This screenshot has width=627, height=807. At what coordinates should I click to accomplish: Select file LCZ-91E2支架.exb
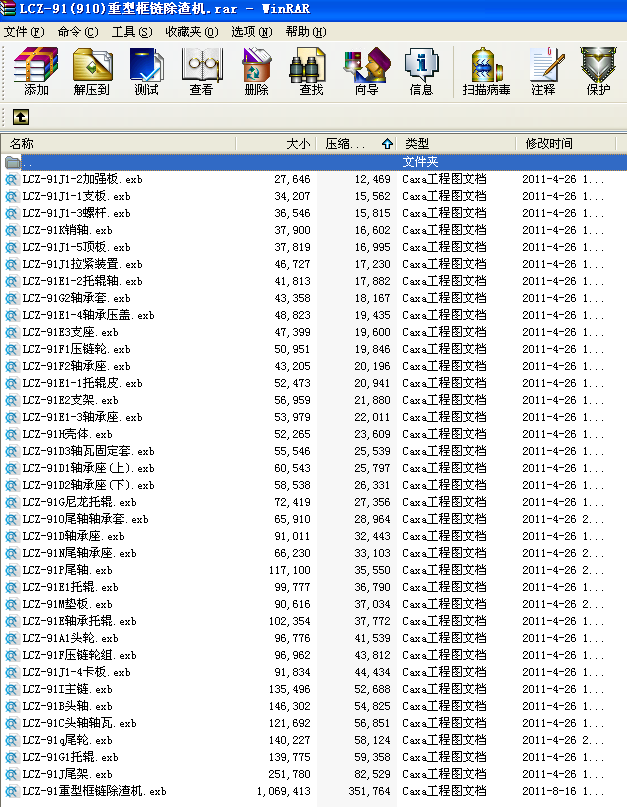(71, 400)
